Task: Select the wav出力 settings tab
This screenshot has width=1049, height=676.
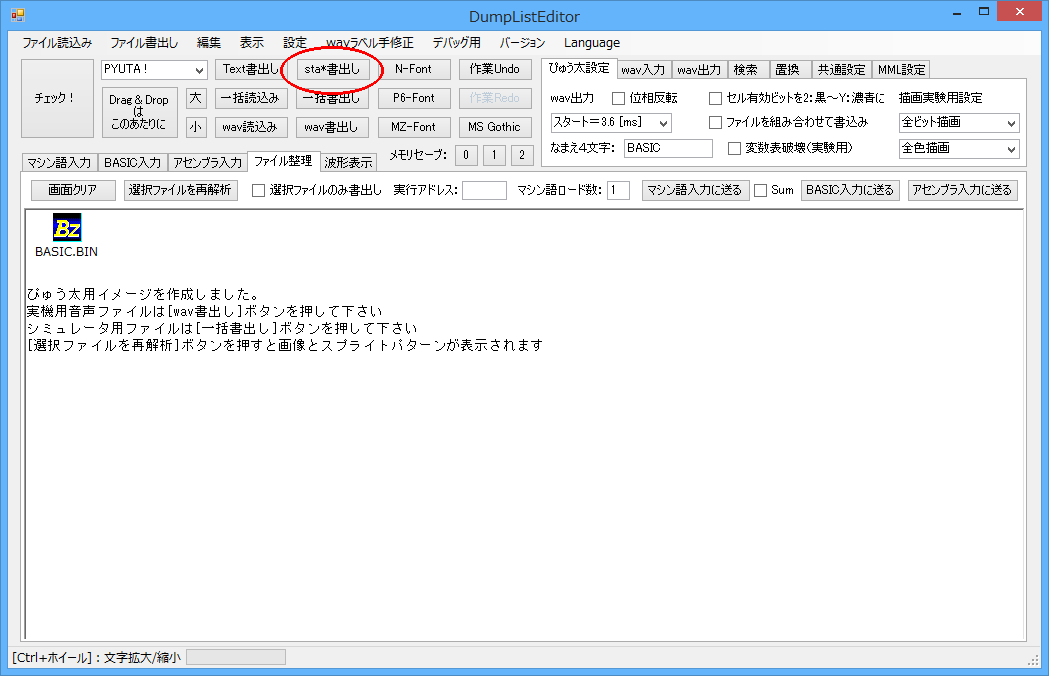Action: (x=699, y=70)
